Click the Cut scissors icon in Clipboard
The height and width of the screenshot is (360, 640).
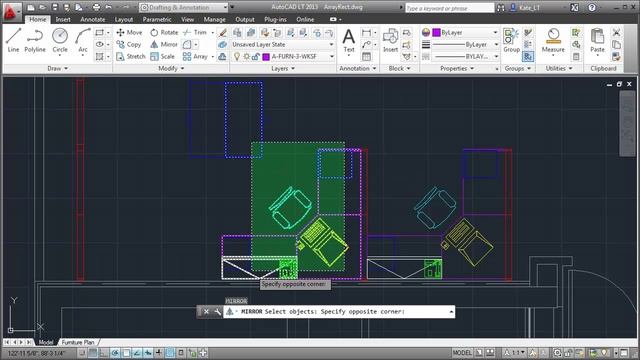point(616,32)
